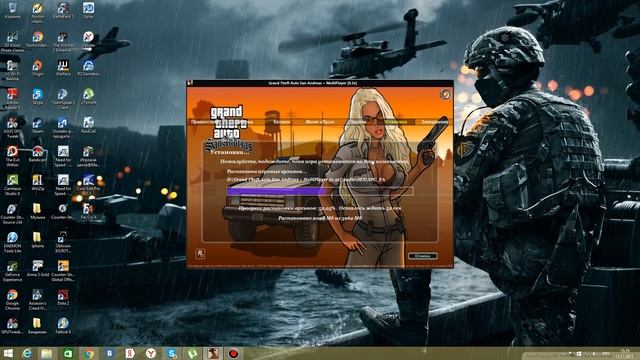Open File Explorer from the taskbar
The width and height of the screenshot is (640, 360).
coord(47,353)
